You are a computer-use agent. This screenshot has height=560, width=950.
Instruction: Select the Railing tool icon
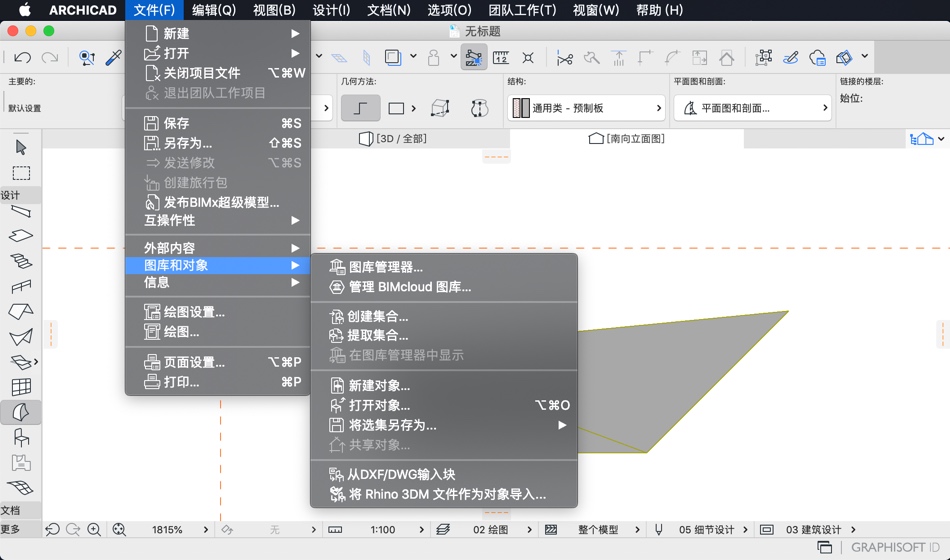21,286
